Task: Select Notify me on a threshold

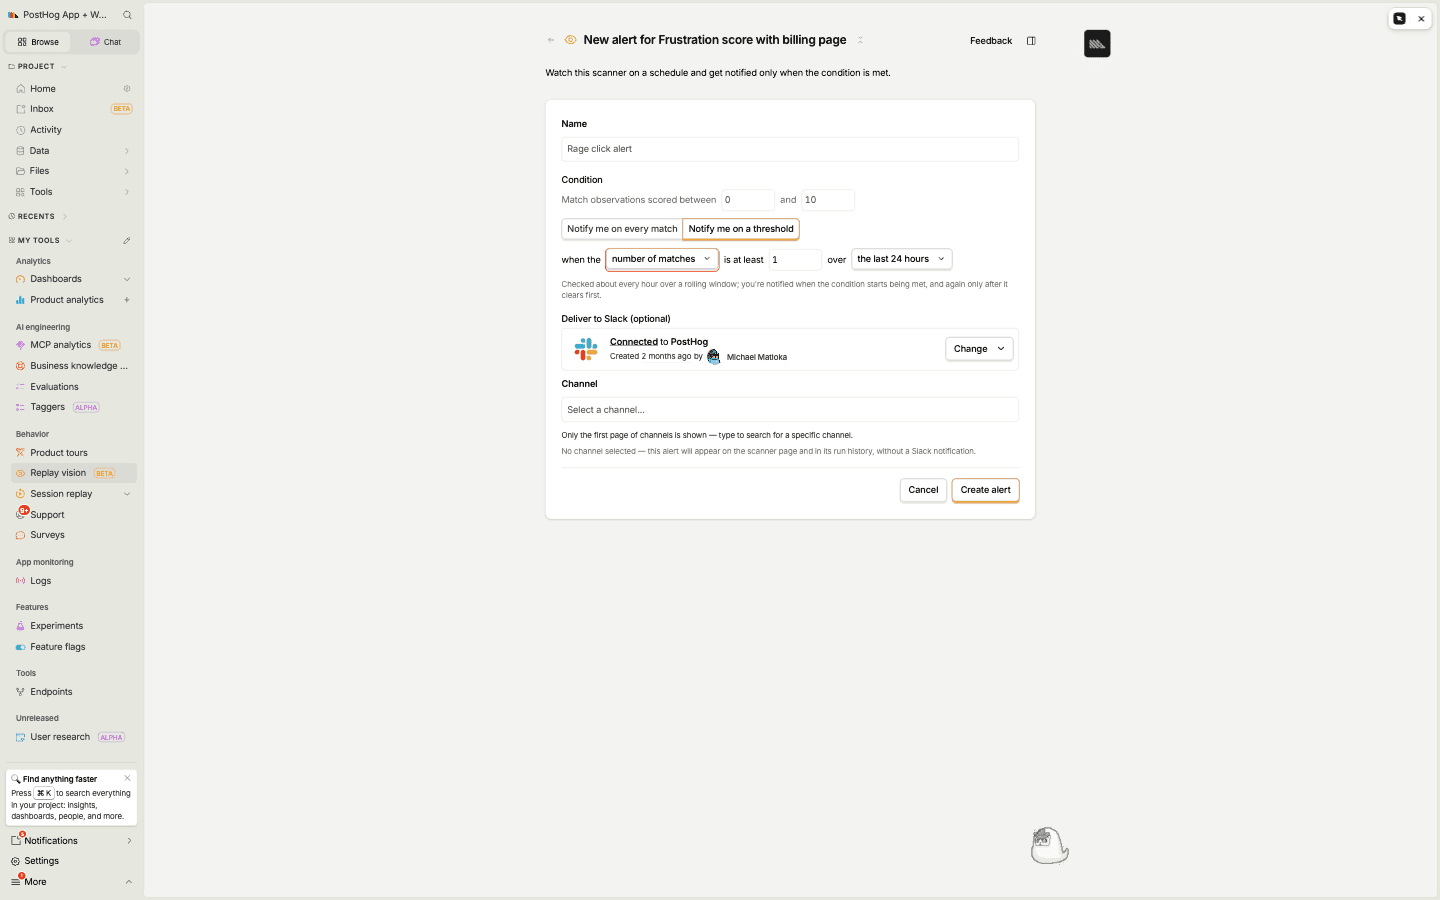Action: pos(741,229)
